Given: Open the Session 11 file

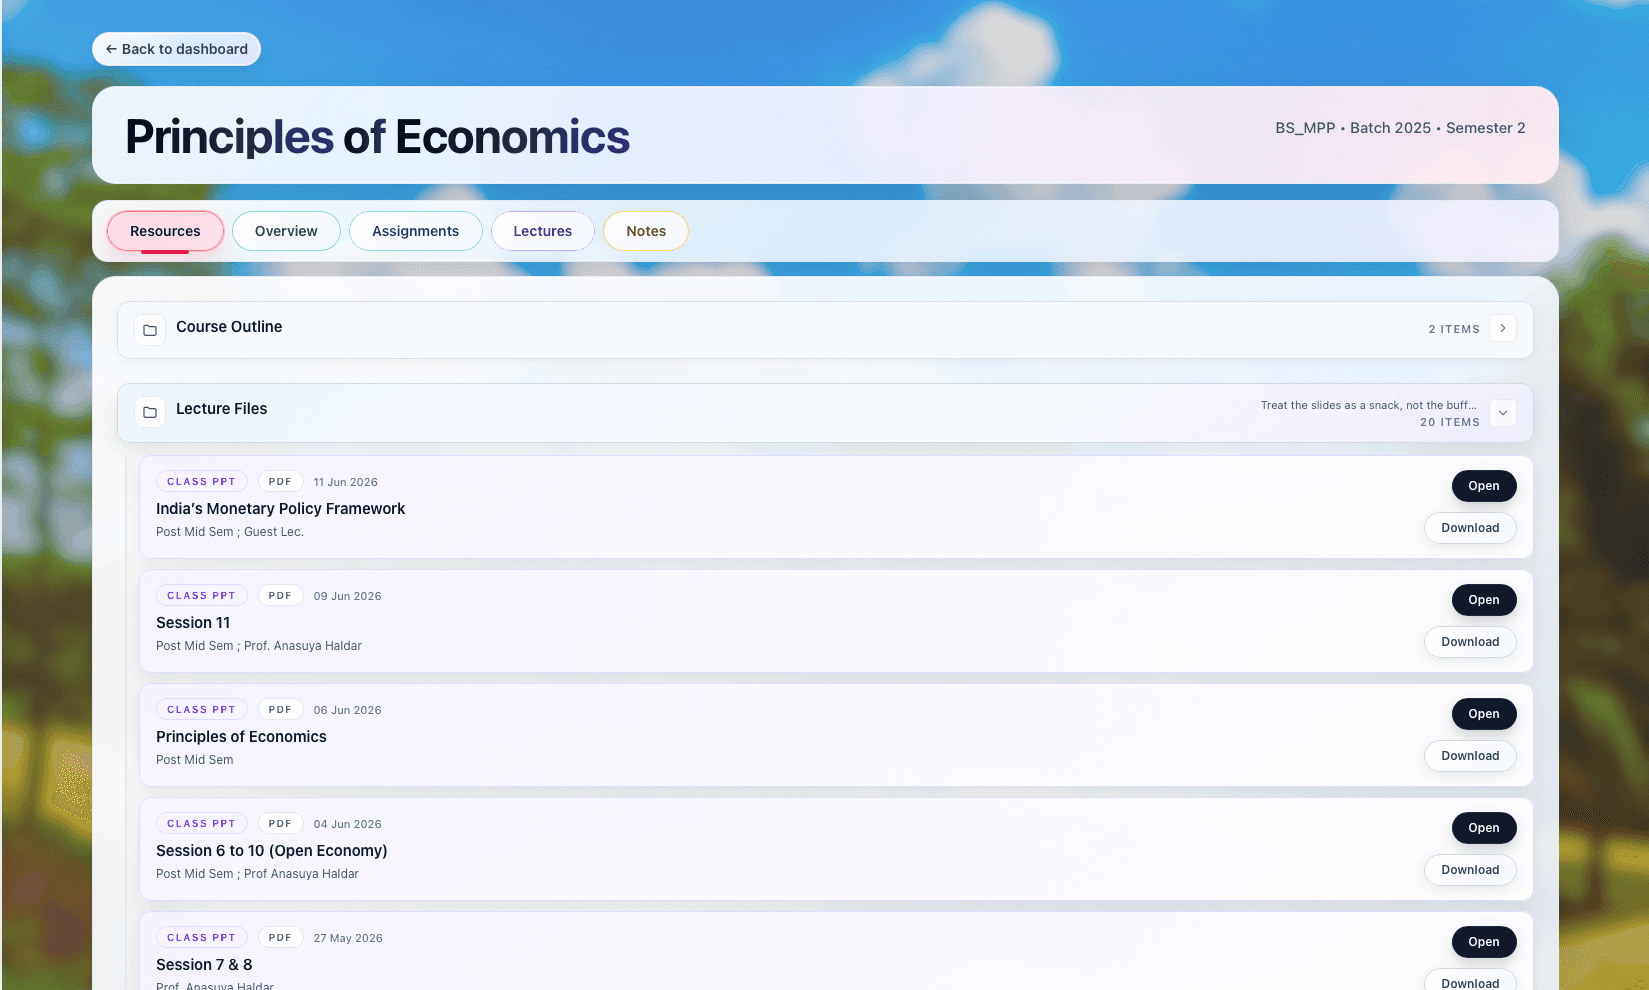Looking at the screenshot, I should 1484,600.
